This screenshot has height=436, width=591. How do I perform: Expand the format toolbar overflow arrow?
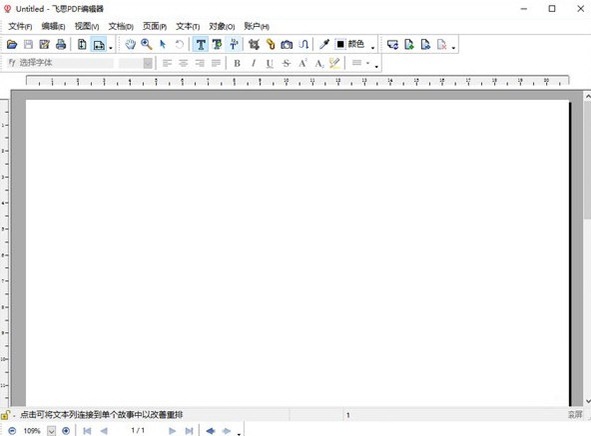click(376, 66)
